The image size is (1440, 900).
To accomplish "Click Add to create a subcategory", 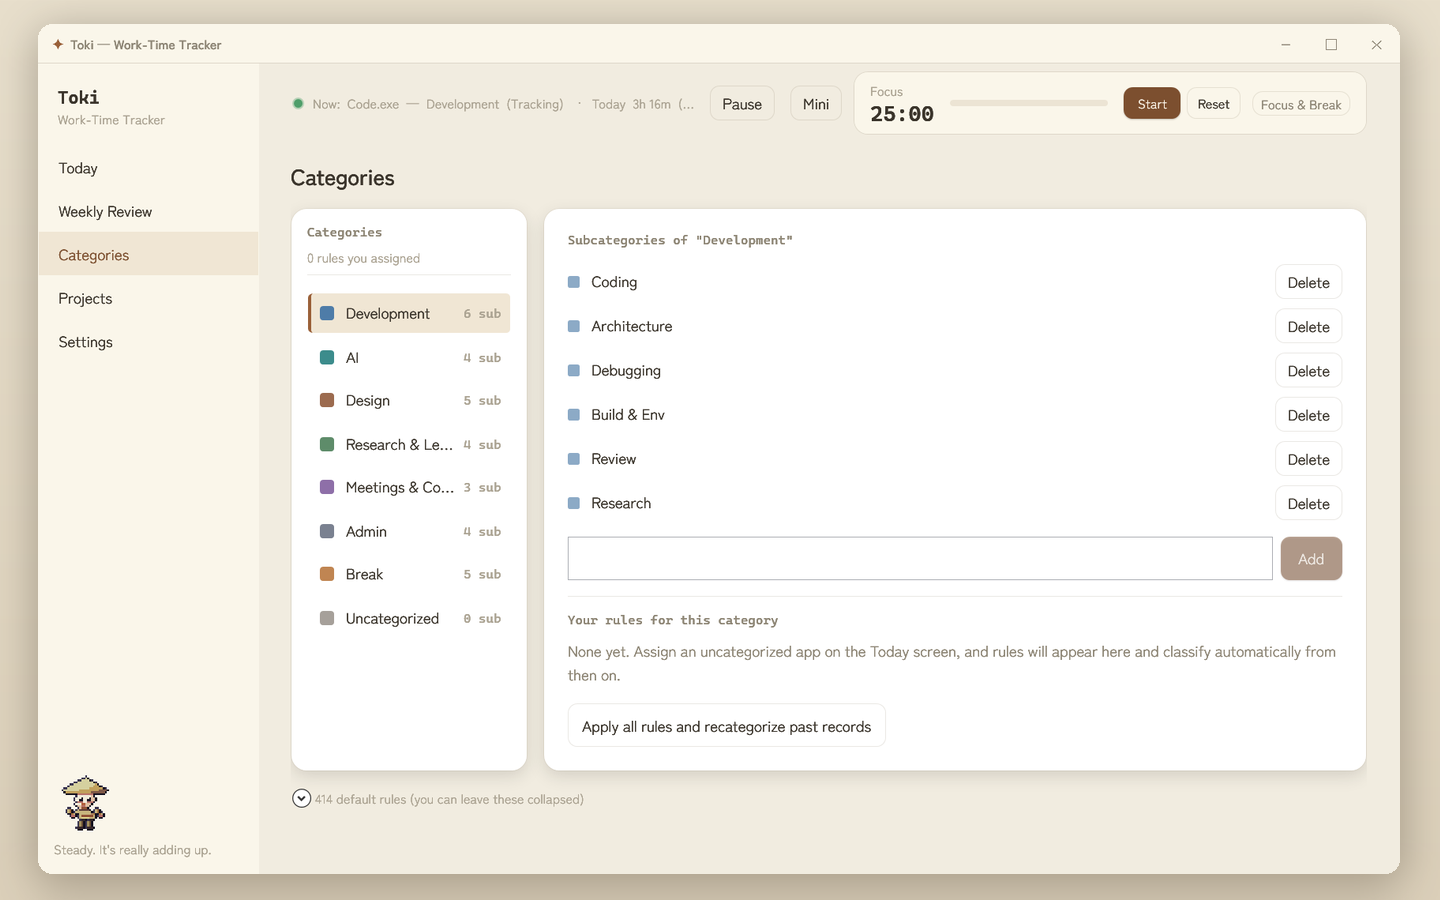I will 1311,558.
